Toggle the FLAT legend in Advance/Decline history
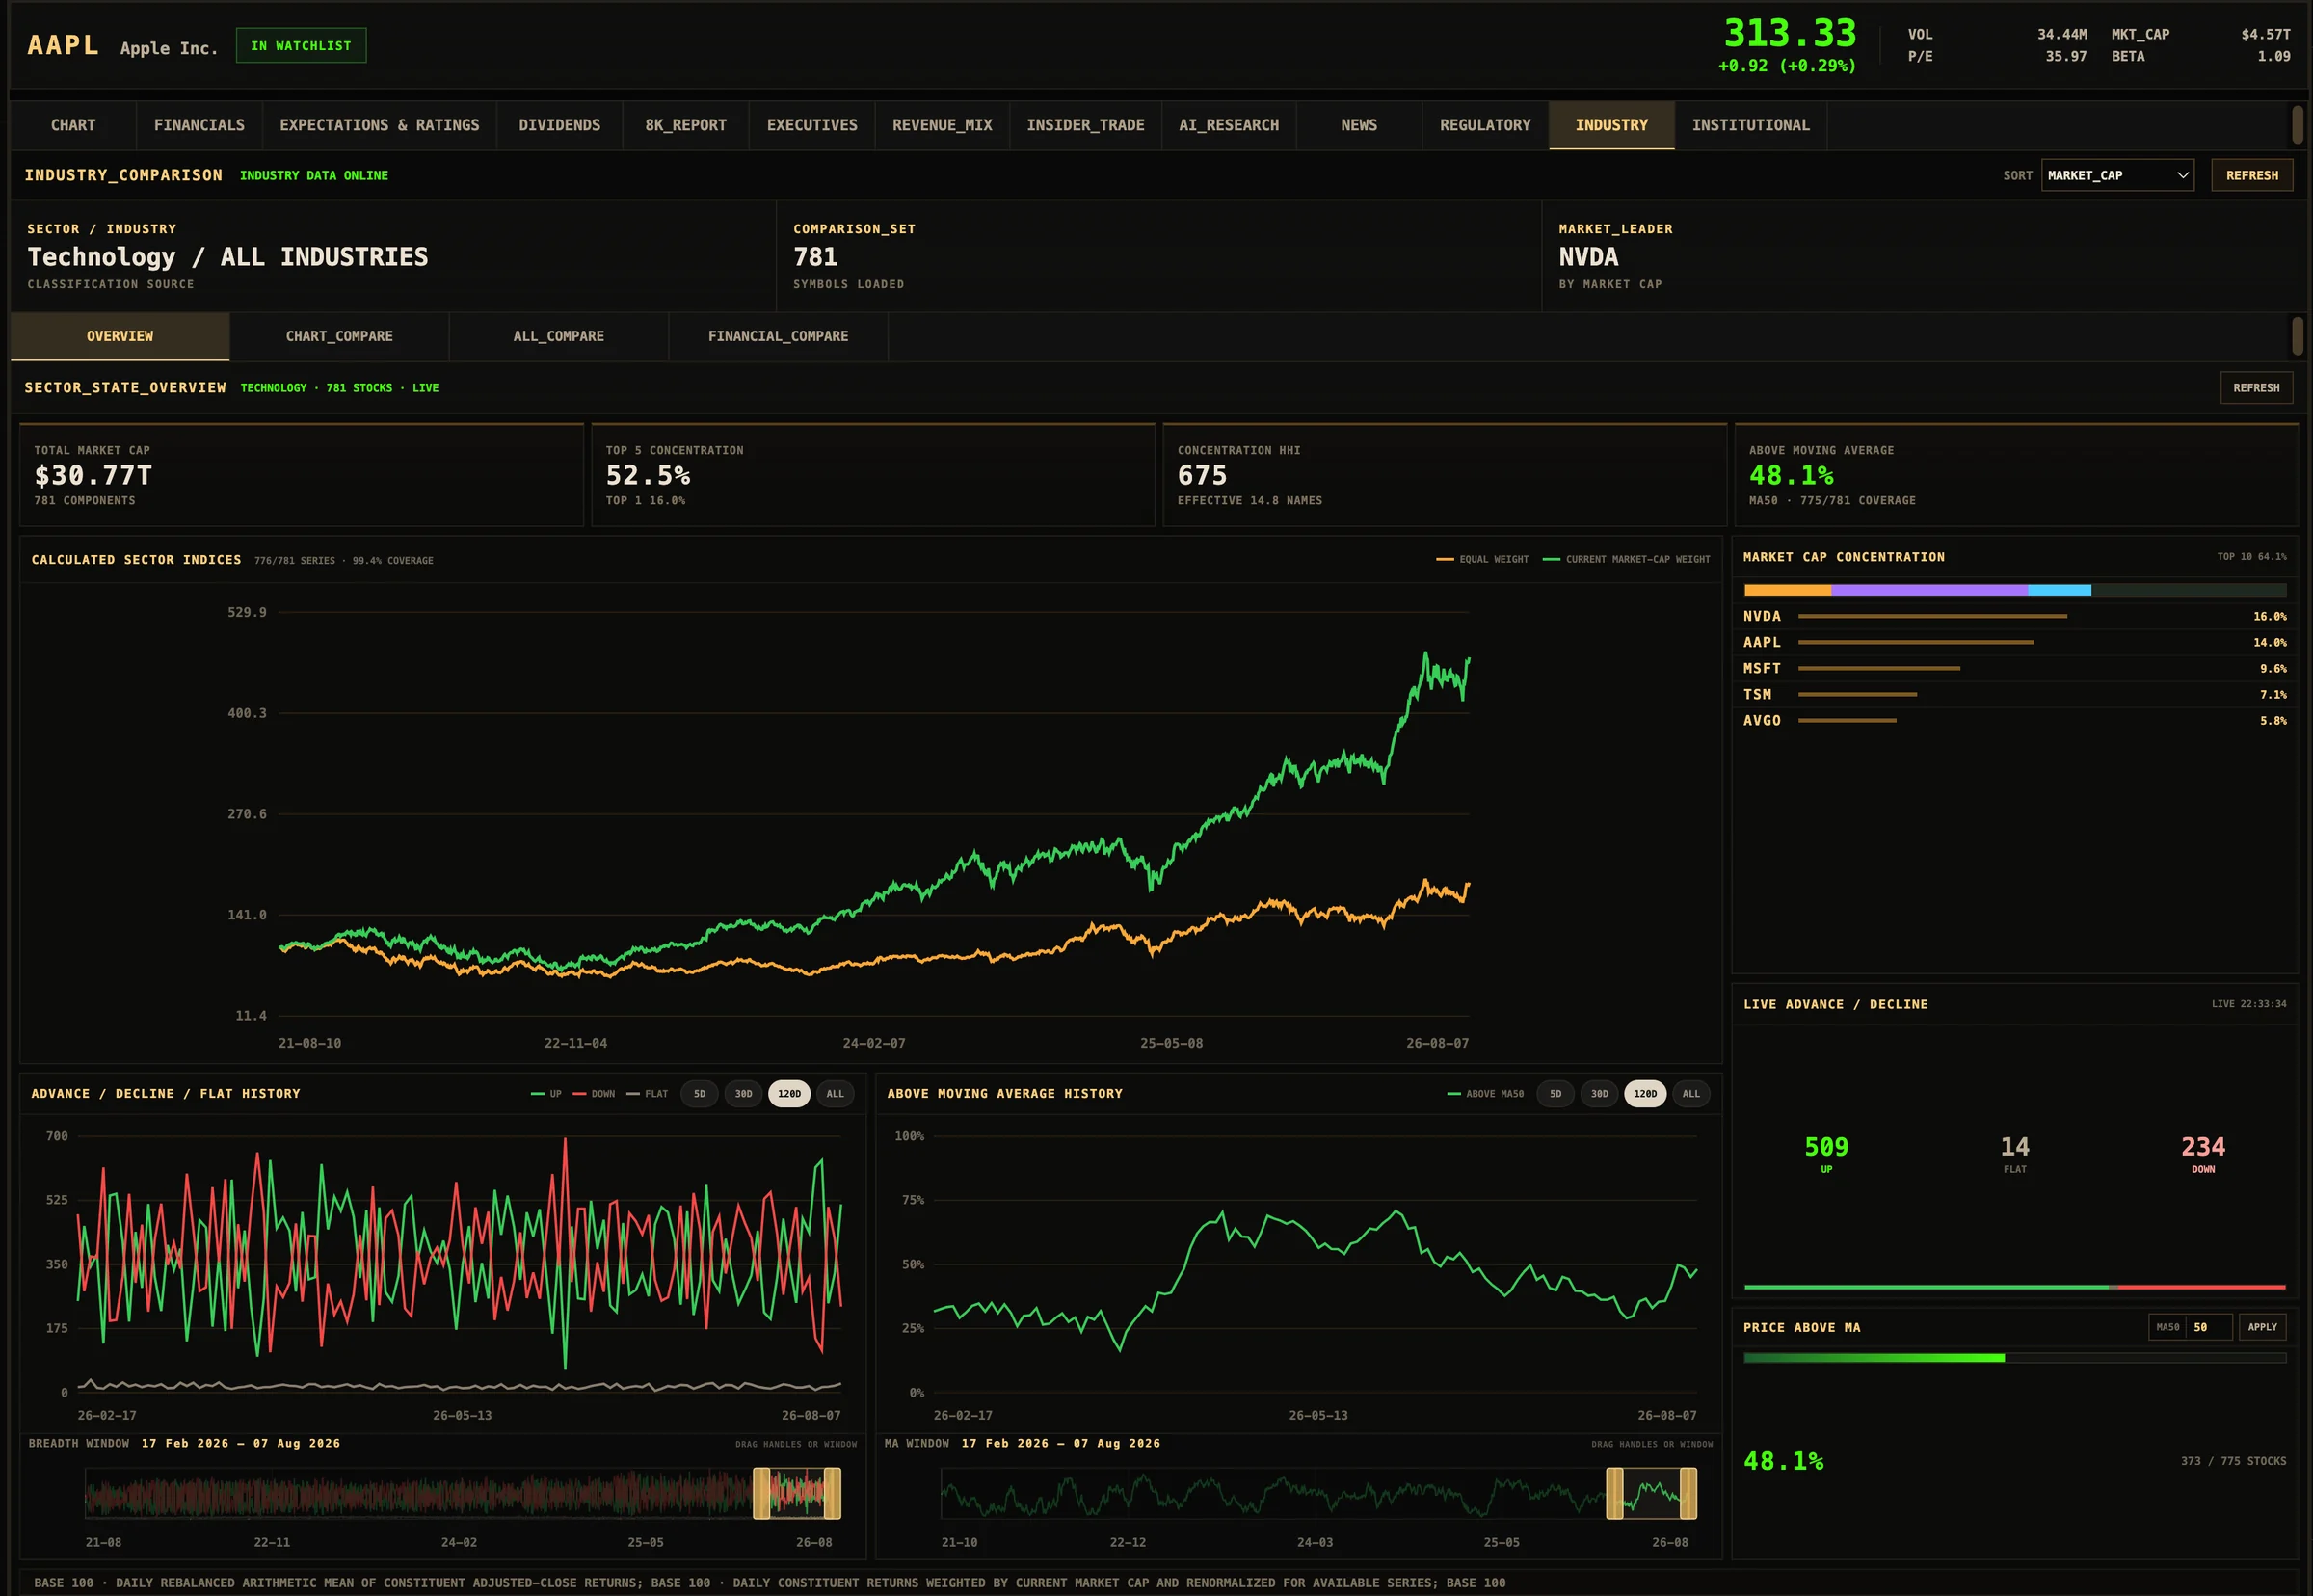This screenshot has height=1596, width=2313. pos(647,1094)
